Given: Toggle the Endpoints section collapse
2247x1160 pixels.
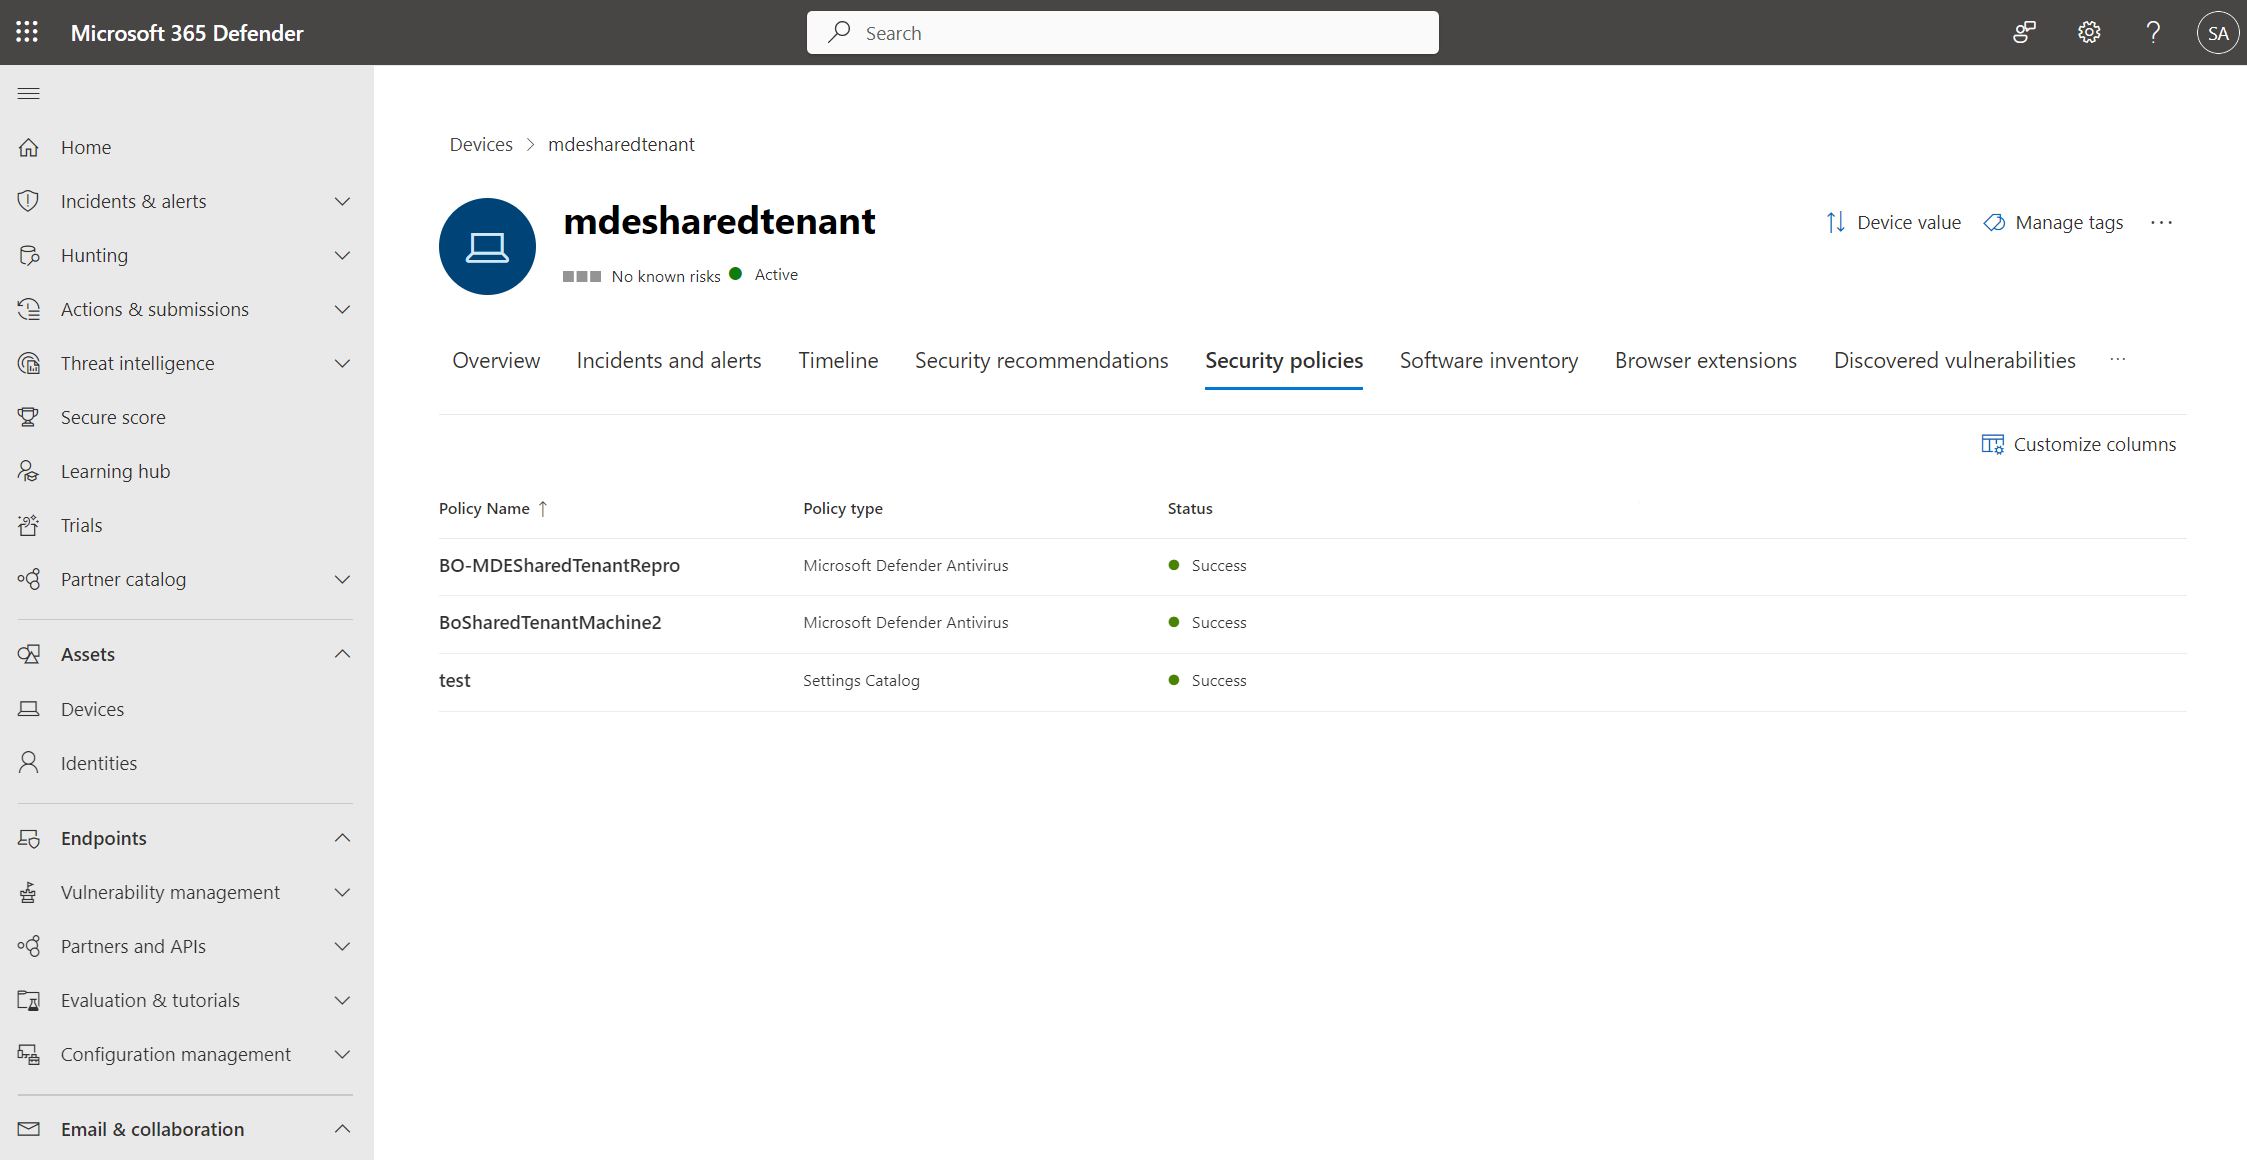Looking at the screenshot, I should pos(342,837).
